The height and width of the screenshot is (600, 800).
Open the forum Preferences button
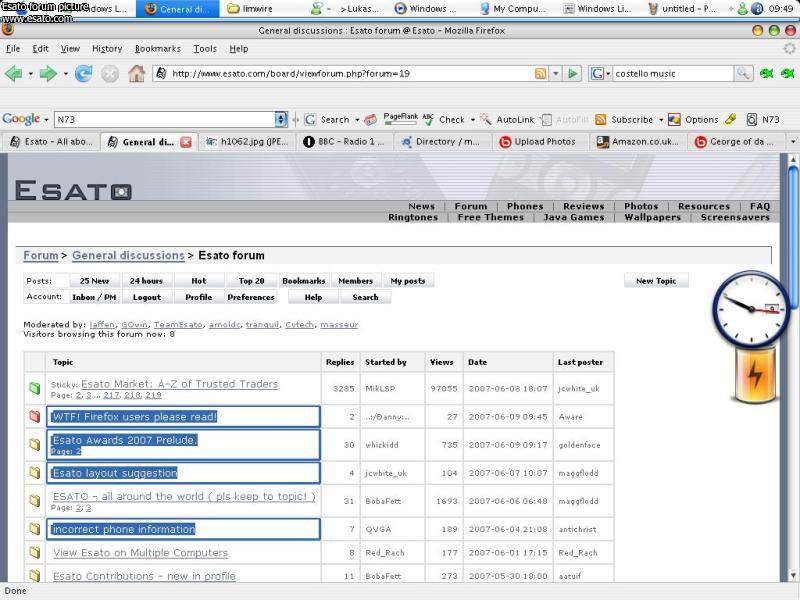coord(251,297)
